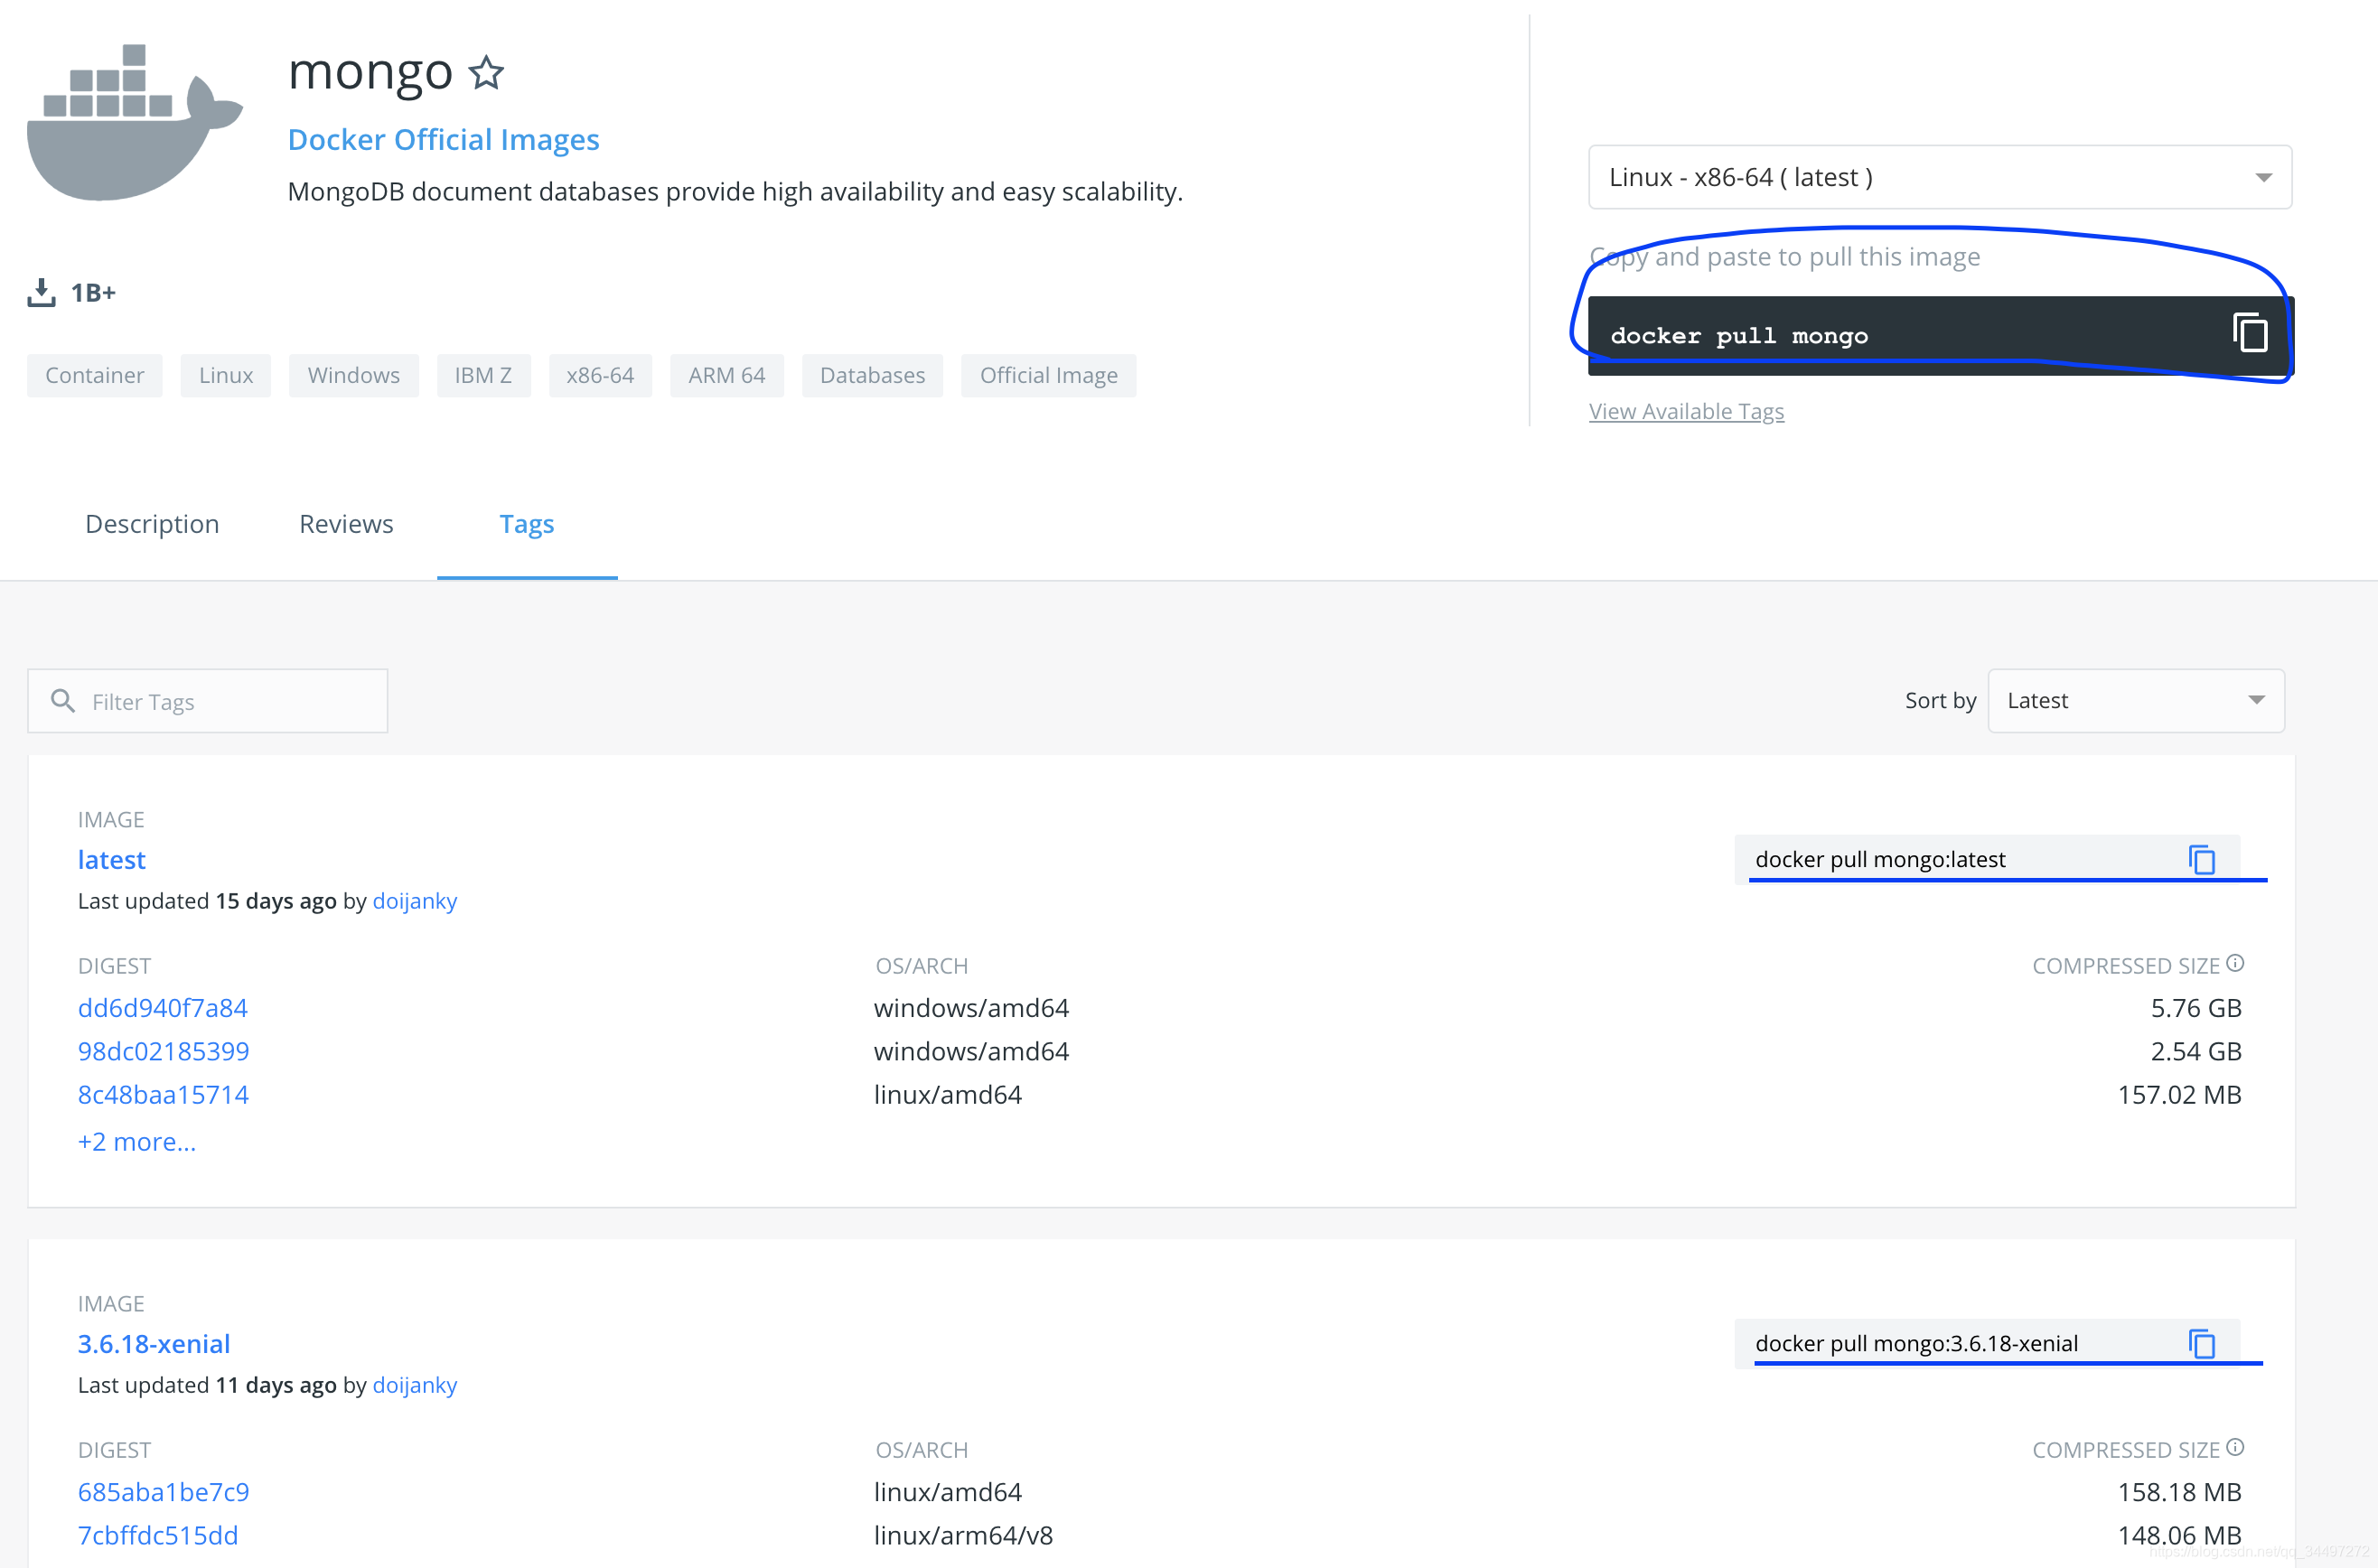Screen dimensions: 2378x1568
Task: Expand the +2 more digests link
Action: coord(137,1141)
